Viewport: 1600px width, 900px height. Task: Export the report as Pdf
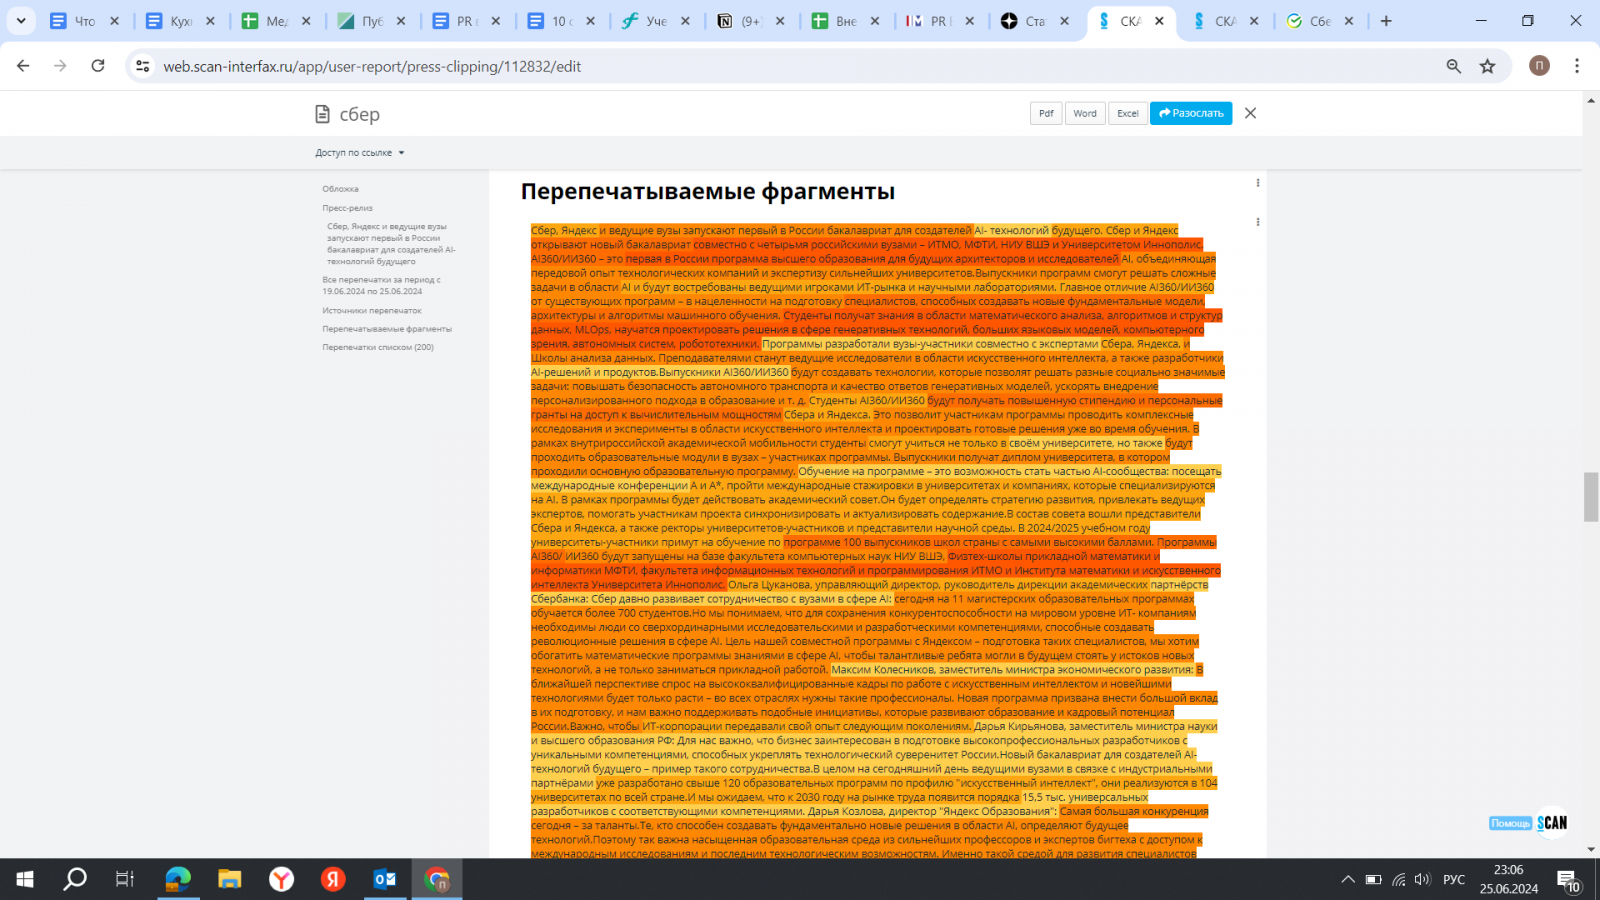pos(1045,113)
